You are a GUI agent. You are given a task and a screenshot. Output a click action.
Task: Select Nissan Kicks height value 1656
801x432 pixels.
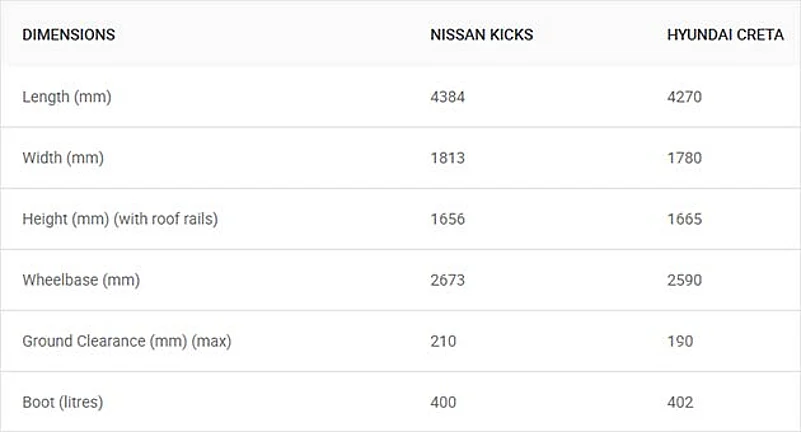pos(447,219)
